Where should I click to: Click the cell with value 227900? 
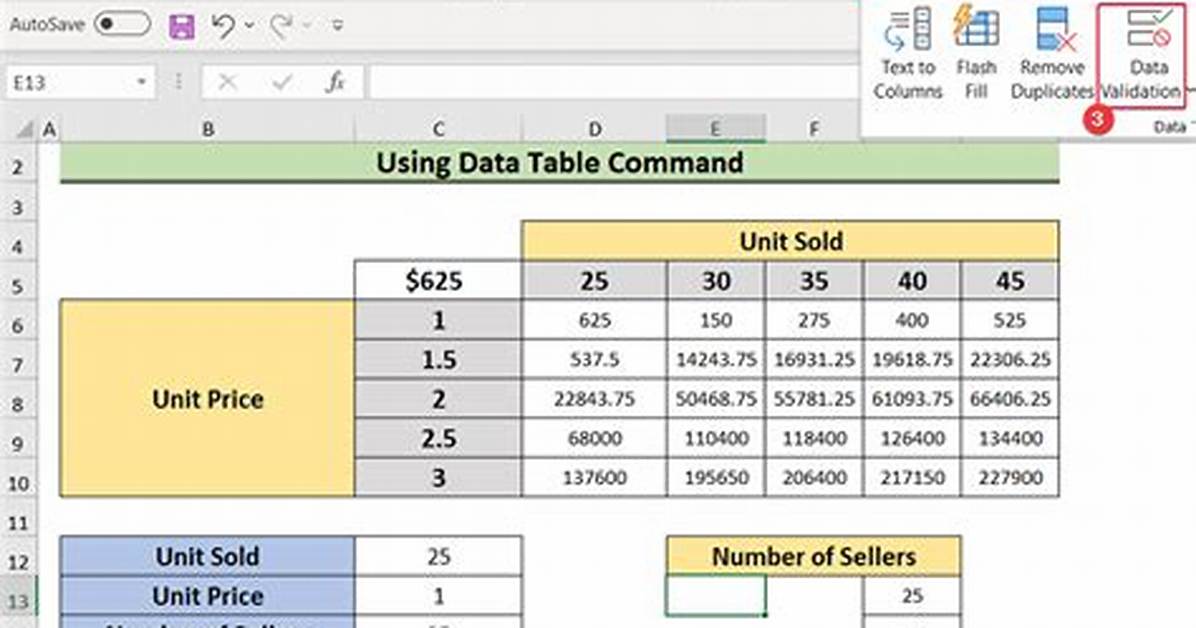(x=1010, y=478)
